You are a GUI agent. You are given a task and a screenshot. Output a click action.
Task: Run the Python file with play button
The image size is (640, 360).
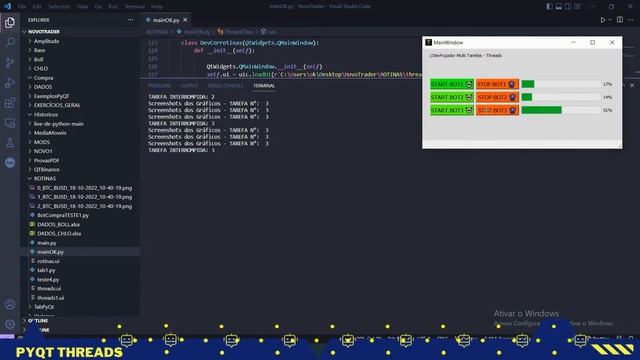[x=602, y=20]
